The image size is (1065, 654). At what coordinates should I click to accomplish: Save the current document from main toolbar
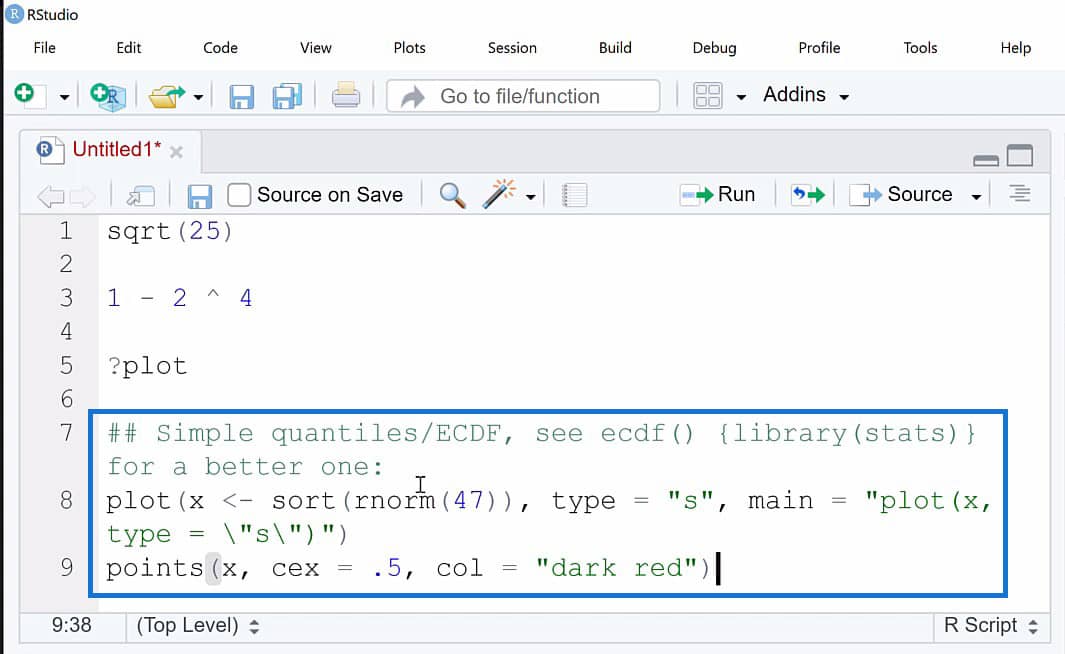pyautogui.click(x=241, y=96)
